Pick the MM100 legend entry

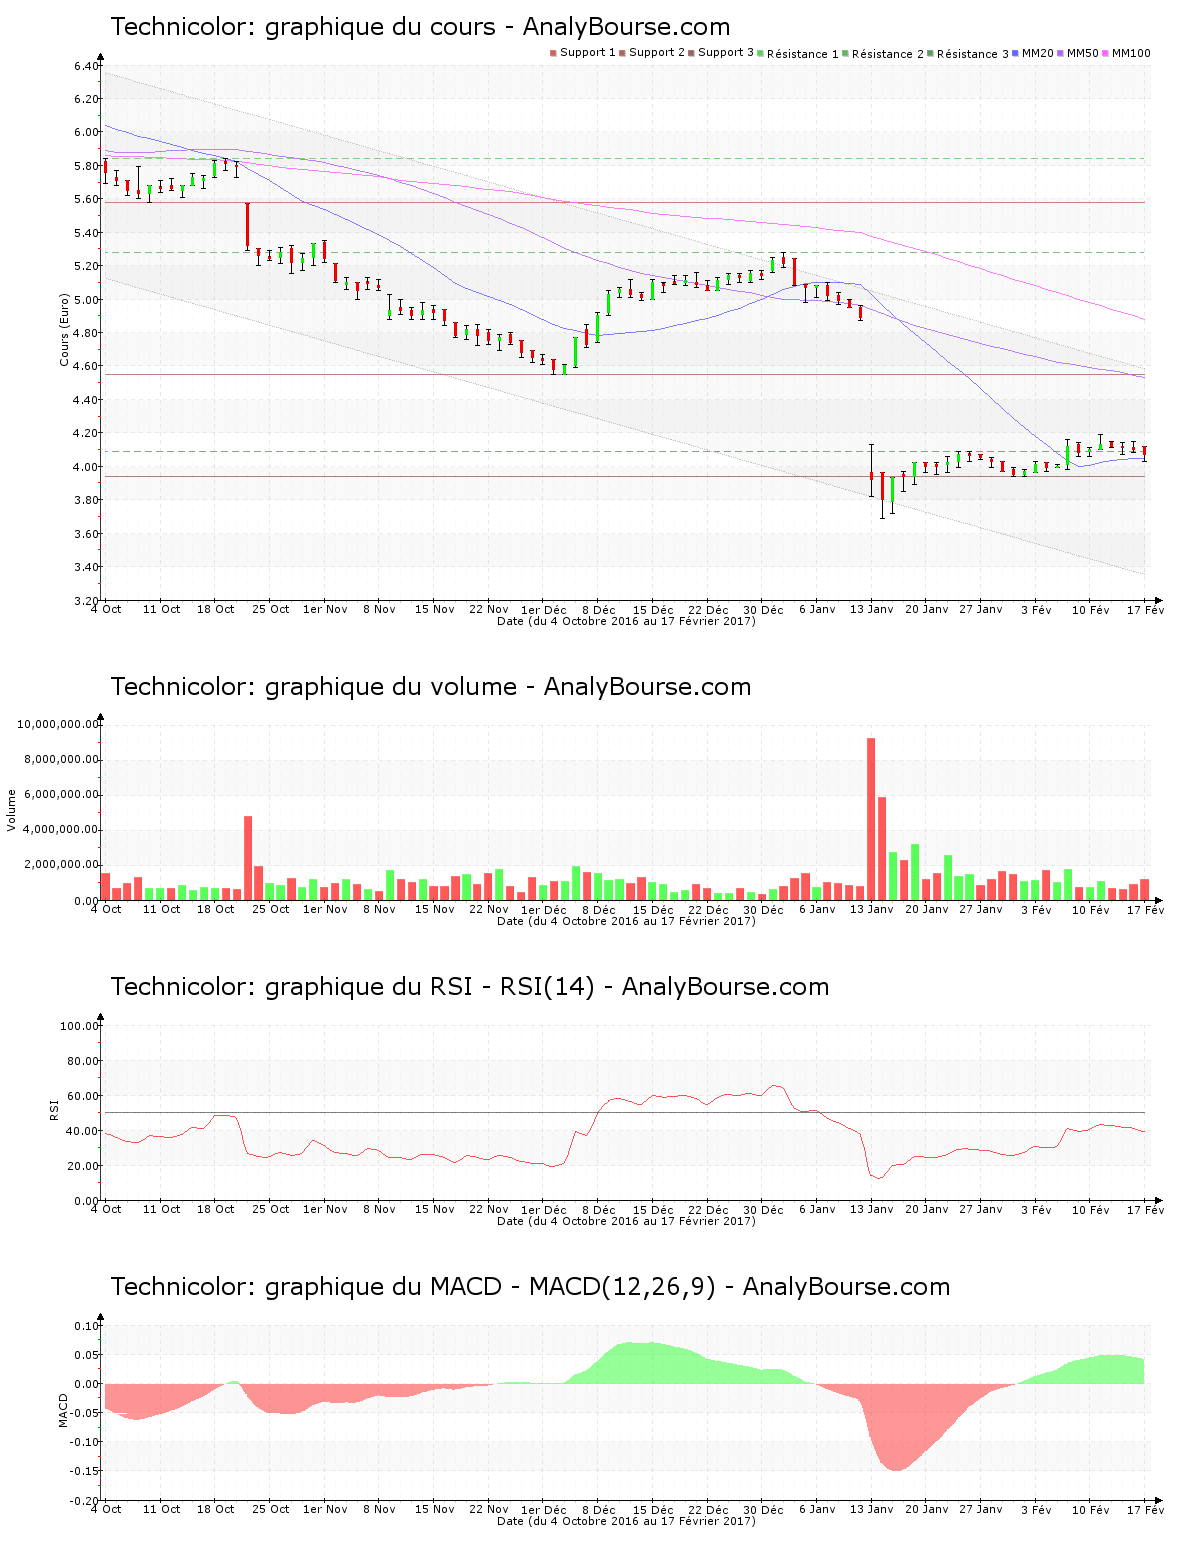1127,53
